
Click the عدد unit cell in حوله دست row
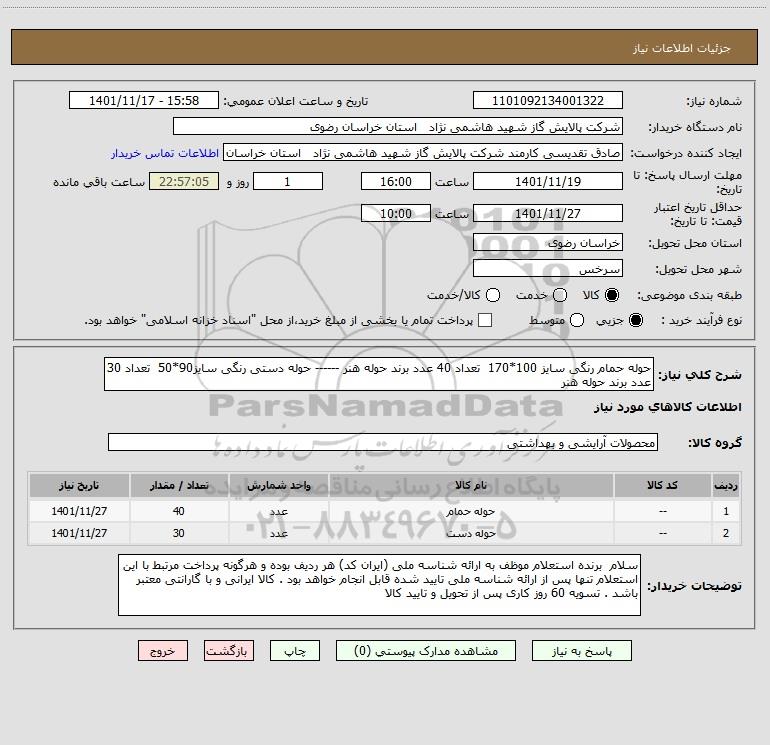(278, 533)
